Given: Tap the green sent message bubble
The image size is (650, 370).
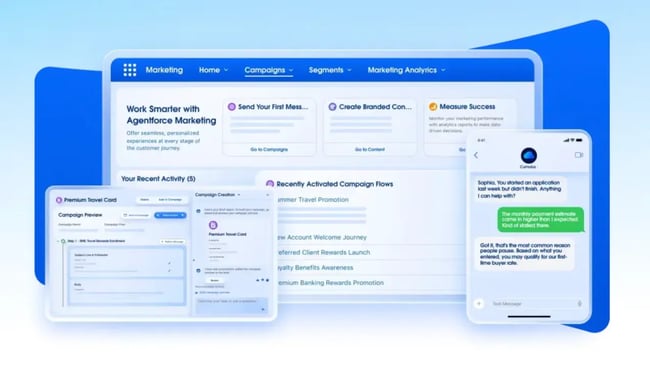Looking at the screenshot, I should pyautogui.click(x=541, y=220).
